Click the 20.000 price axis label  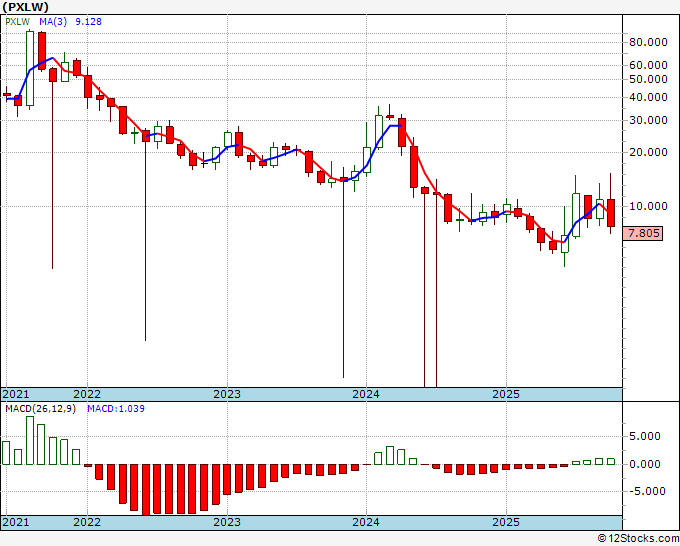(648, 152)
